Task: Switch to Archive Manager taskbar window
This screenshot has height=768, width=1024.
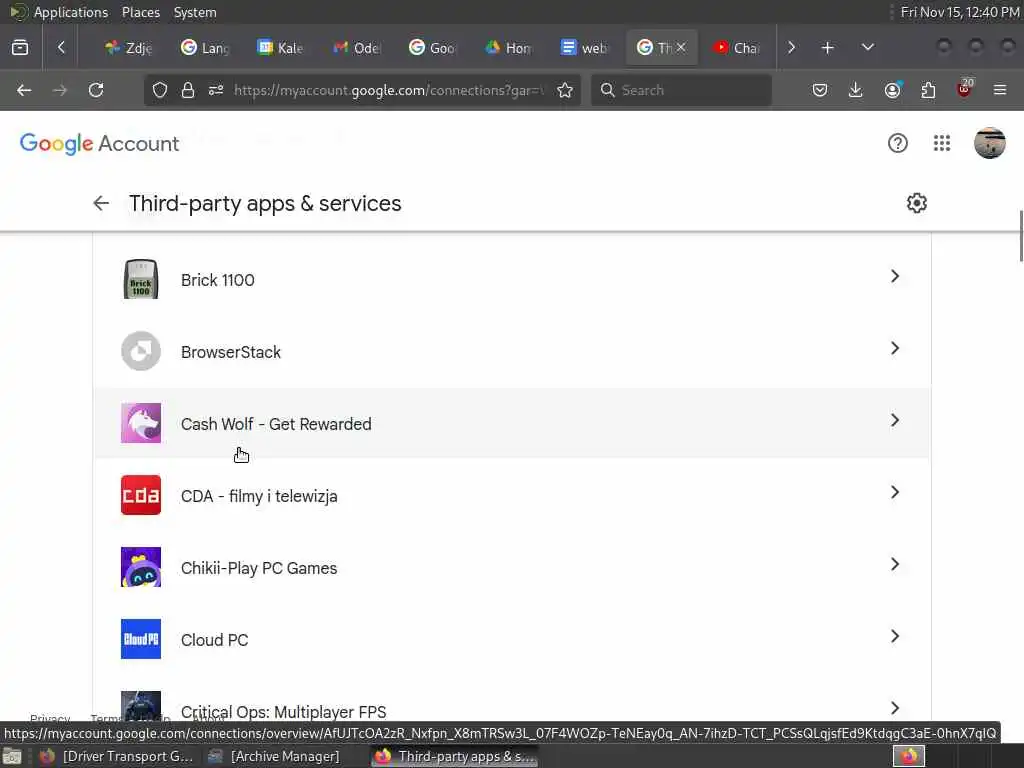Action: click(x=274, y=756)
